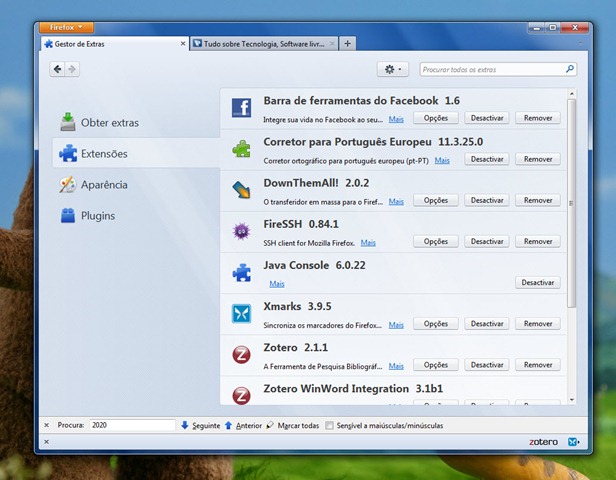Desactivar the Zotero 2.1.1 extension
This screenshot has height=480, width=616.
tap(487, 365)
